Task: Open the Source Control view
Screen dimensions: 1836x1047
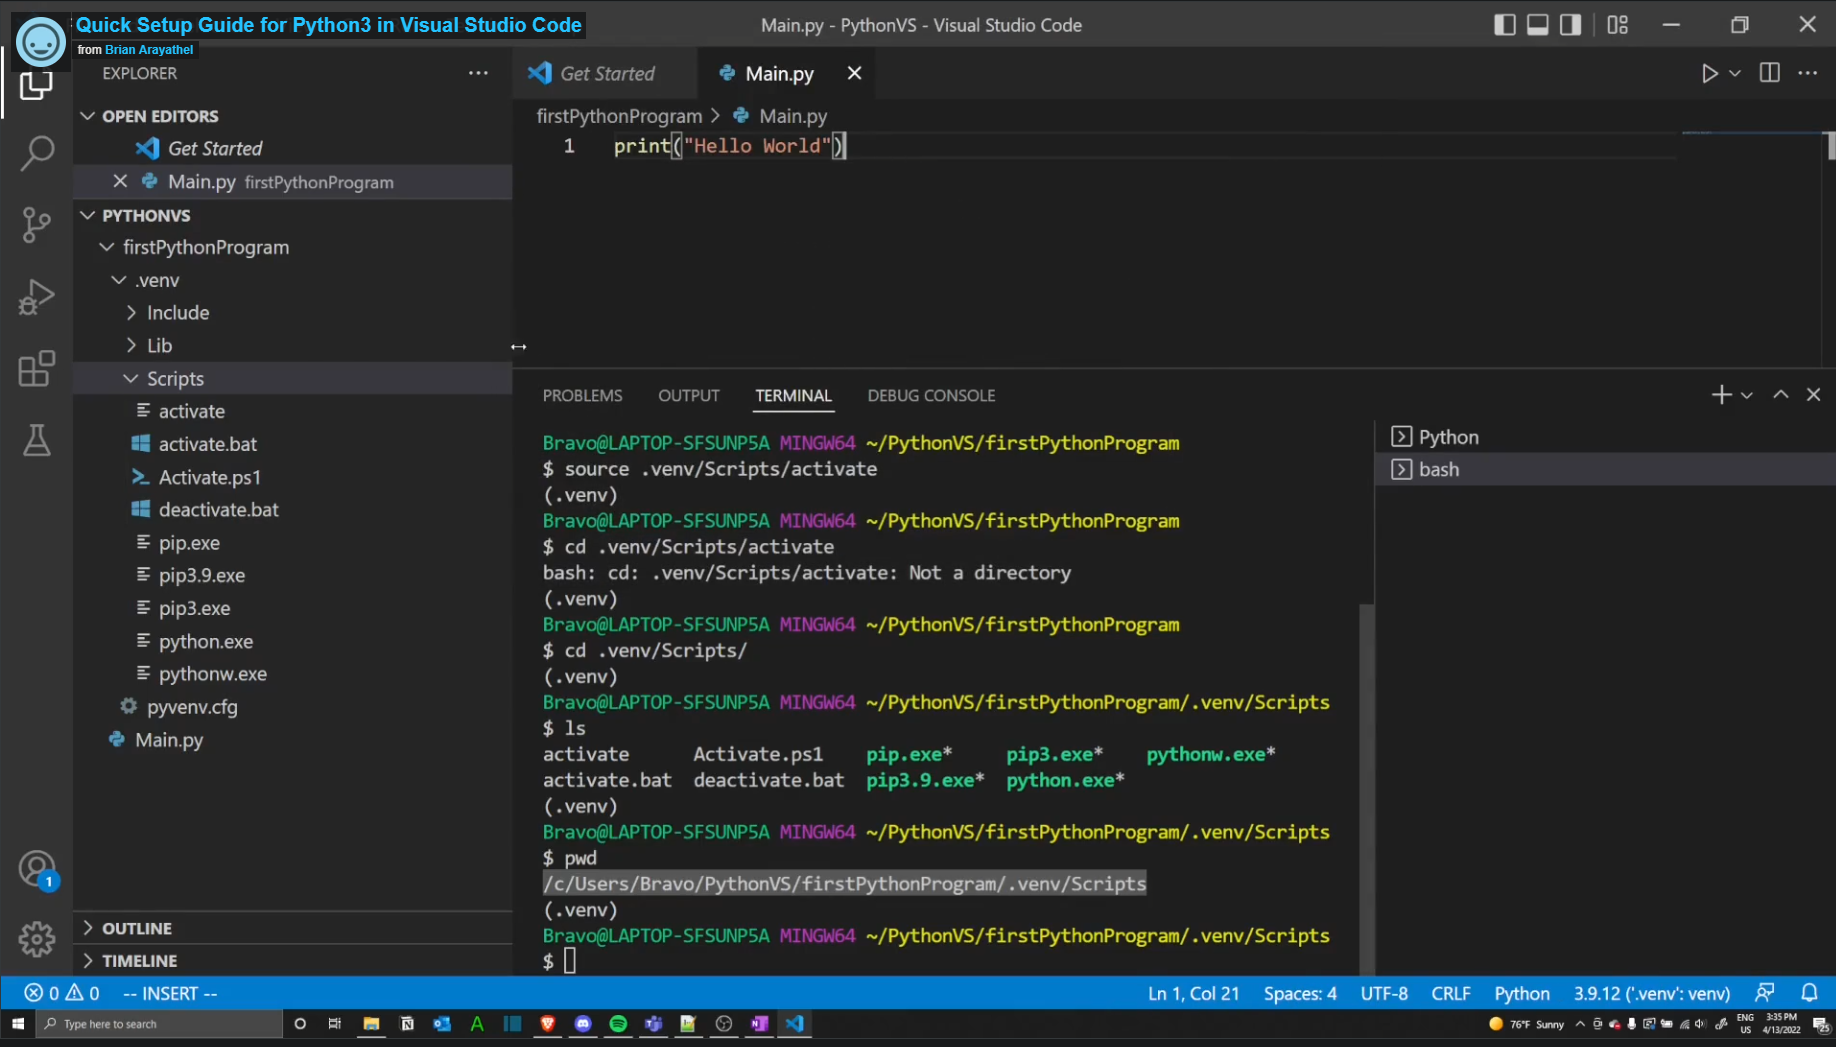Action: coord(37,225)
